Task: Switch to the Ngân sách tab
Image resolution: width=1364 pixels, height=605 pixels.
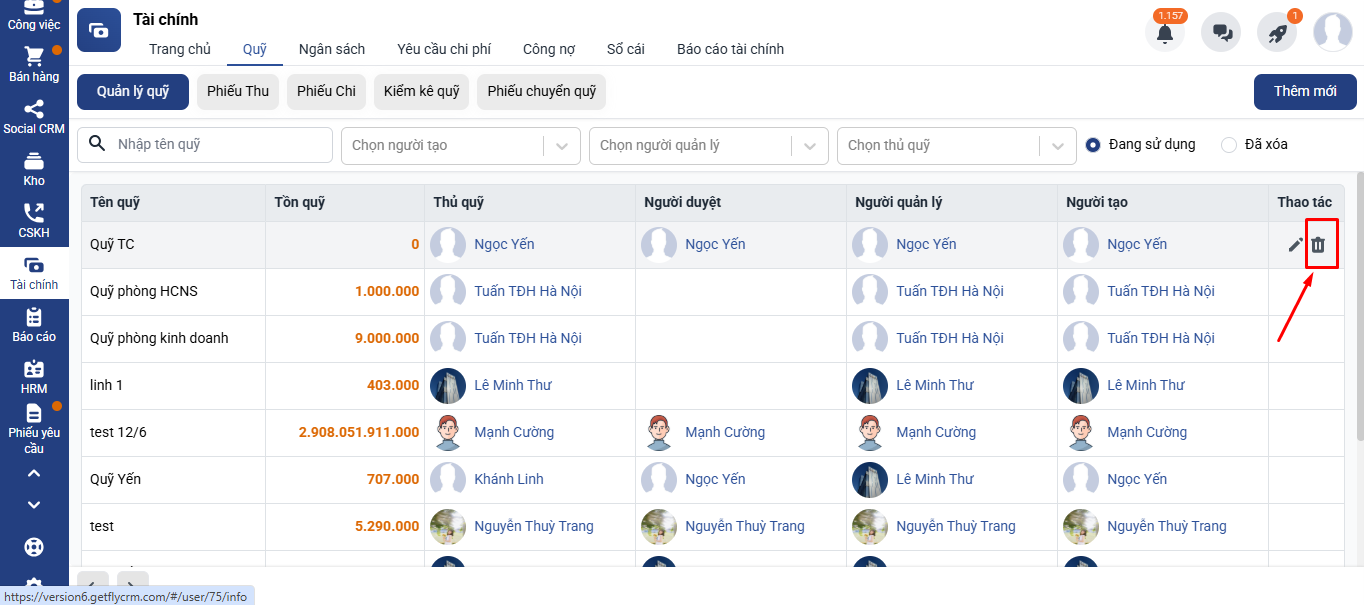Action: point(332,49)
